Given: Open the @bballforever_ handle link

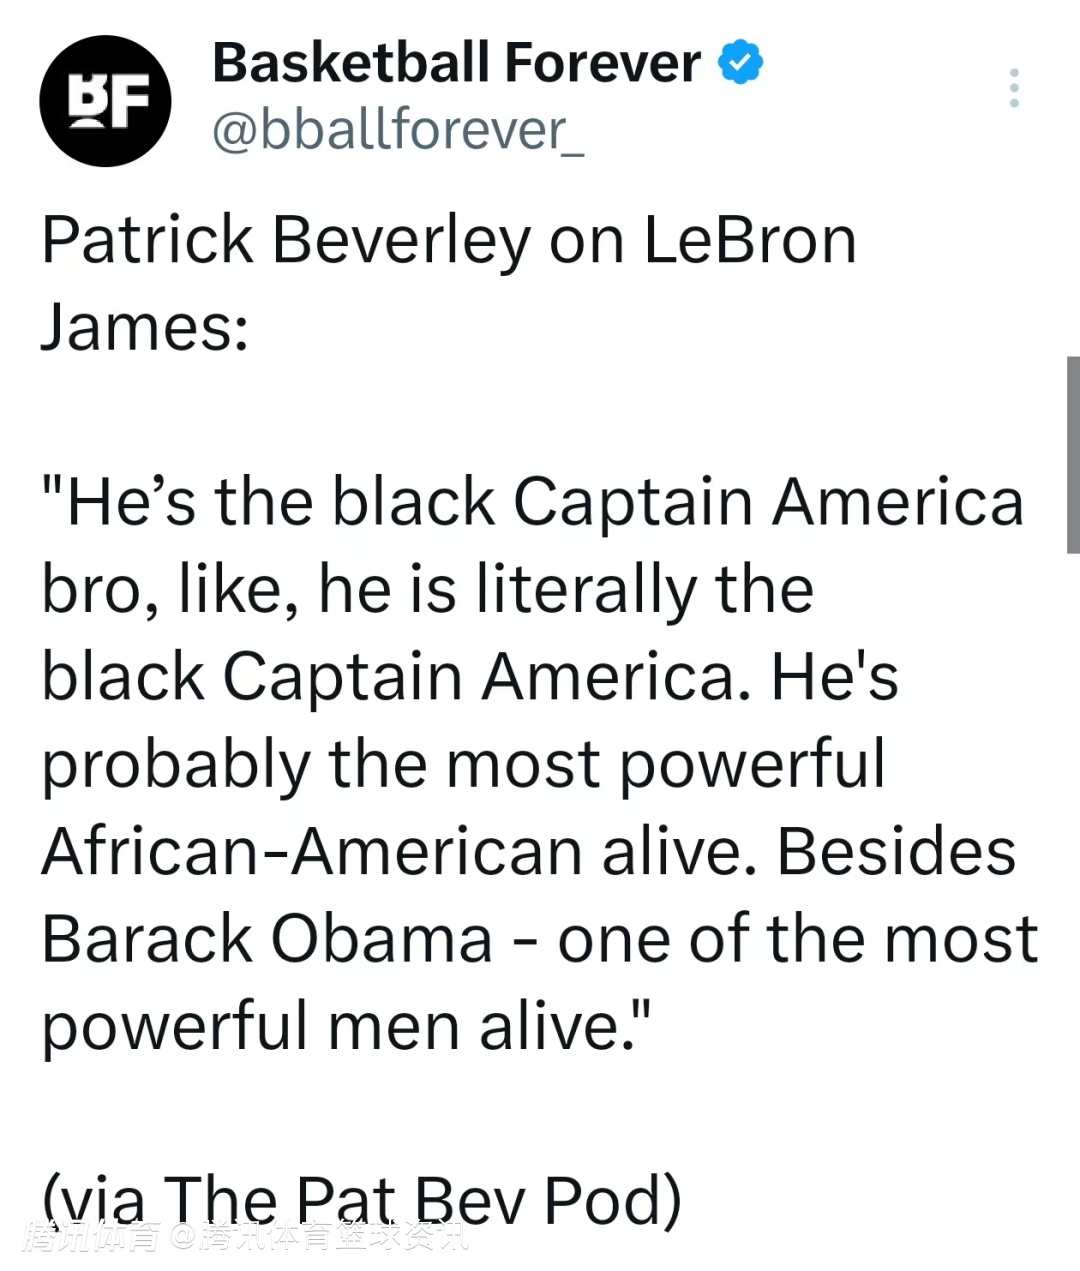Looking at the screenshot, I should (x=398, y=130).
